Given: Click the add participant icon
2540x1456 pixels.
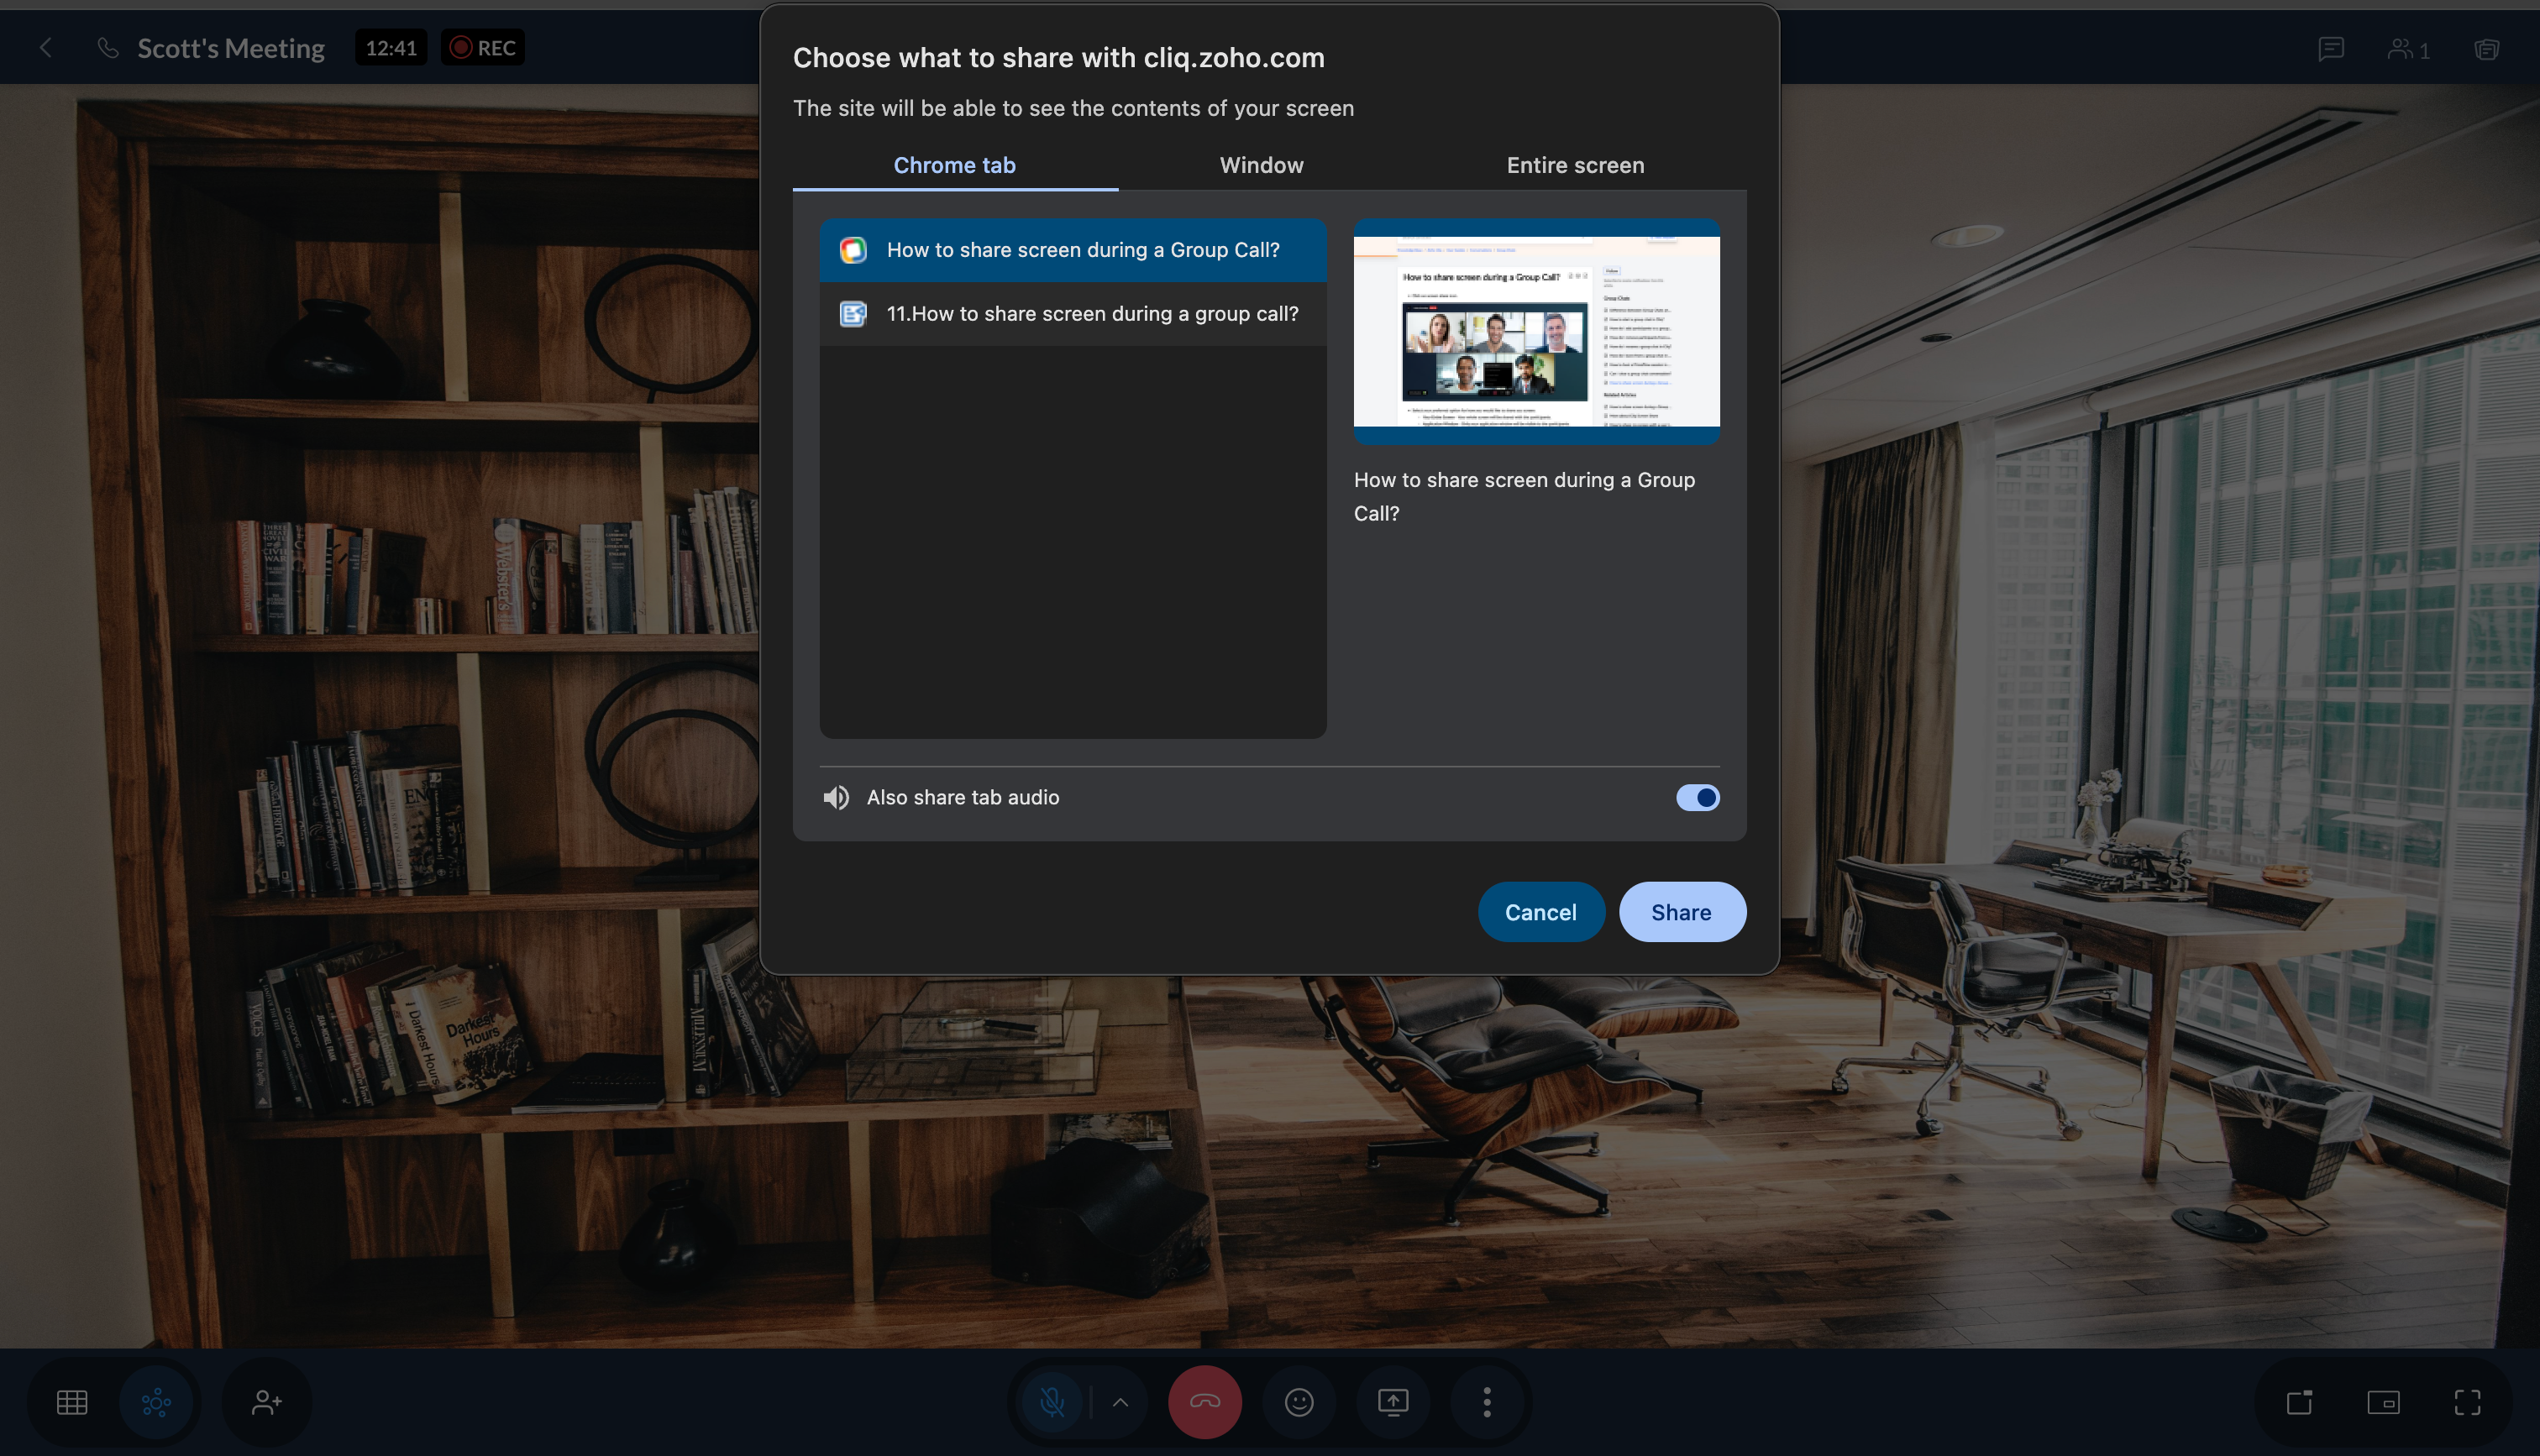Looking at the screenshot, I should pos(266,1402).
